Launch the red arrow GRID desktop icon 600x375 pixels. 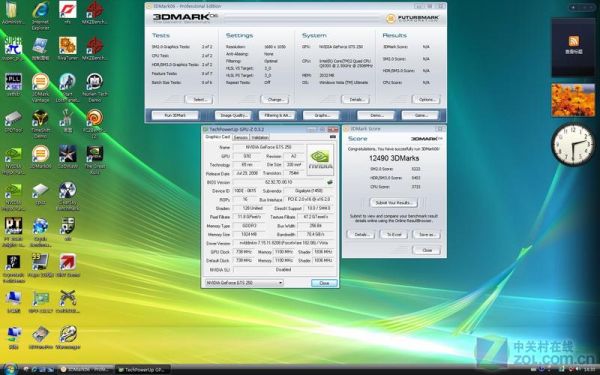(68, 266)
